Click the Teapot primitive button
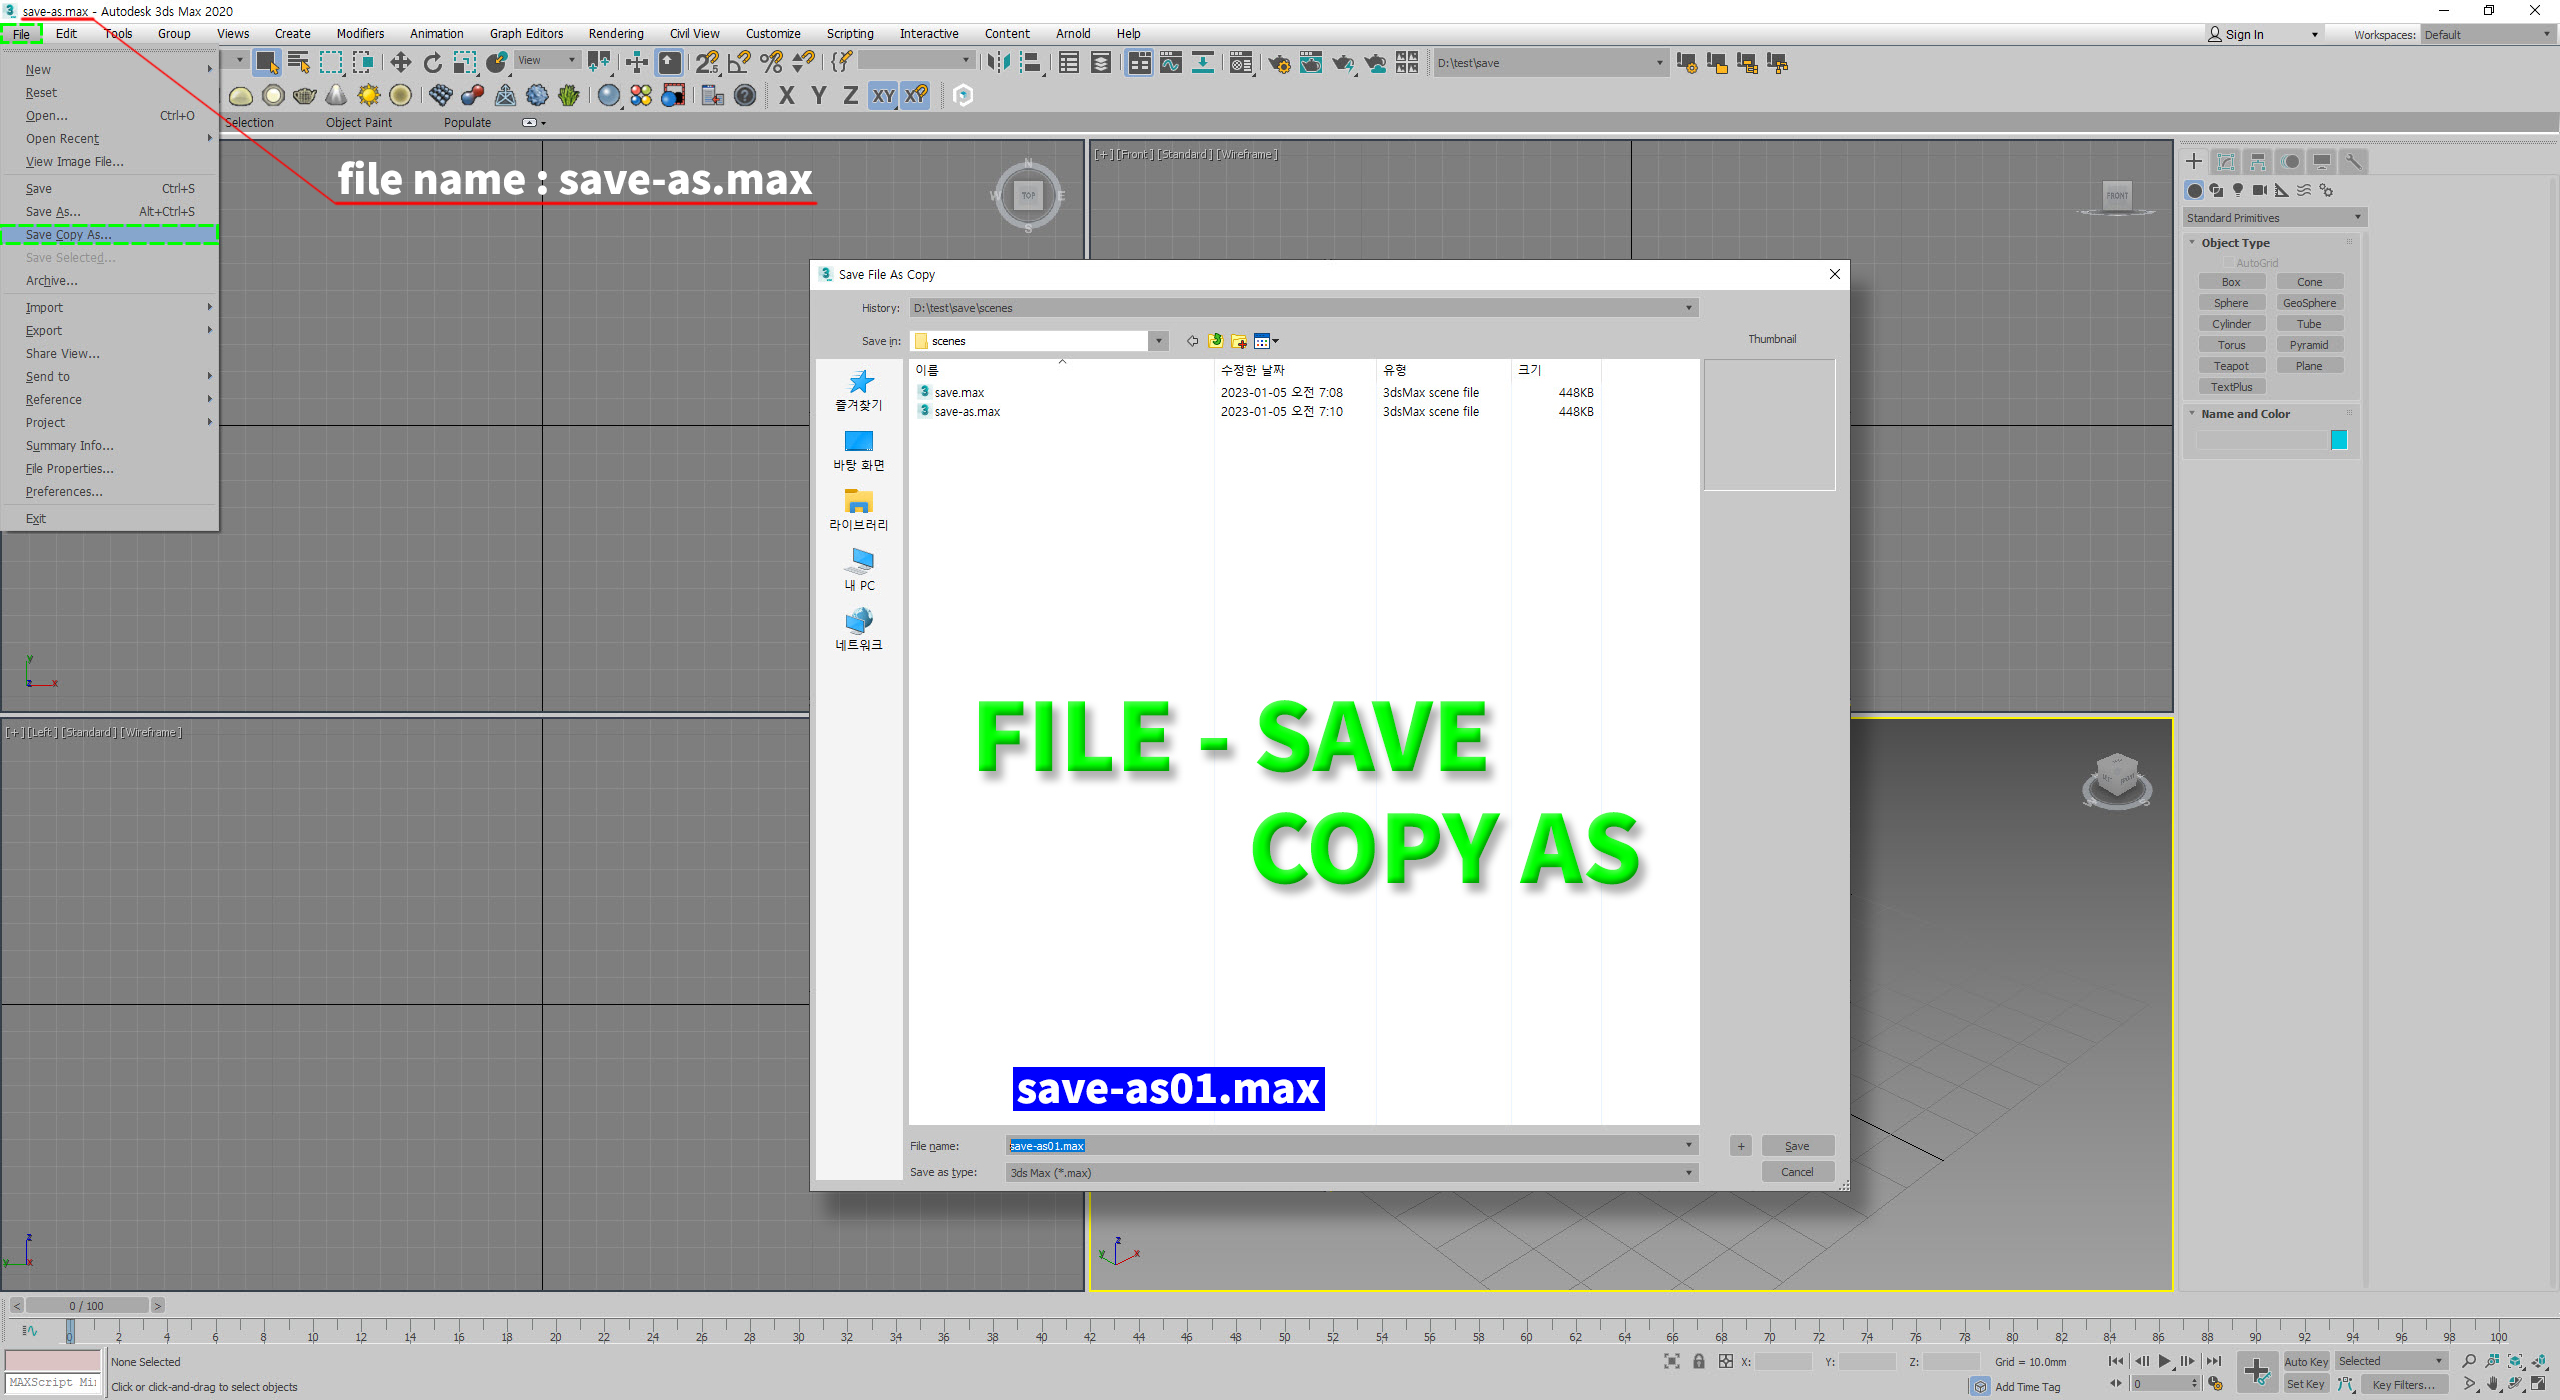This screenshot has height=1400, width=2560. tap(2230, 366)
